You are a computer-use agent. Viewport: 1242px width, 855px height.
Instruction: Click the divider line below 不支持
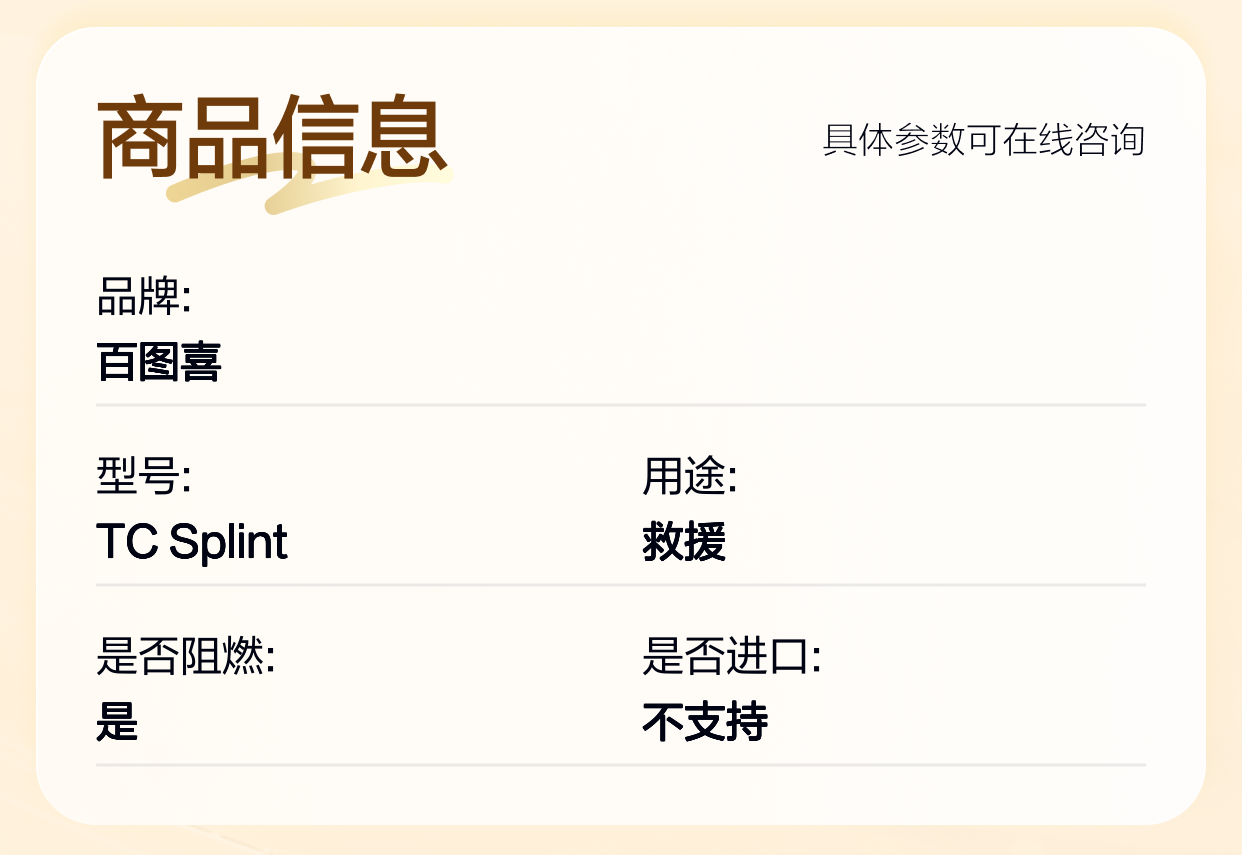coord(621,765)
